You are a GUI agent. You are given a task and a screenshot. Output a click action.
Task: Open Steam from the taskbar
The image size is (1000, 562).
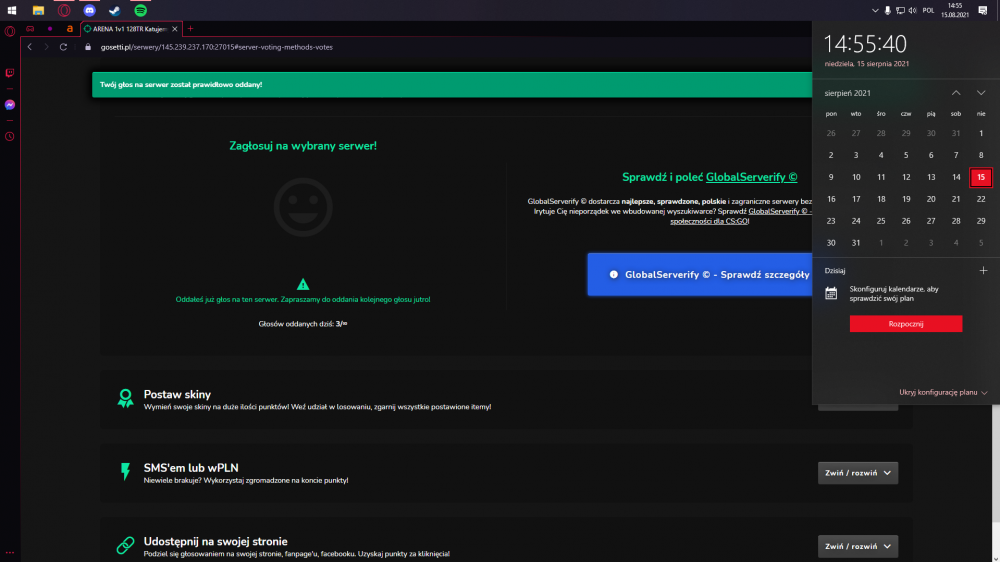(x=115, y=10)
